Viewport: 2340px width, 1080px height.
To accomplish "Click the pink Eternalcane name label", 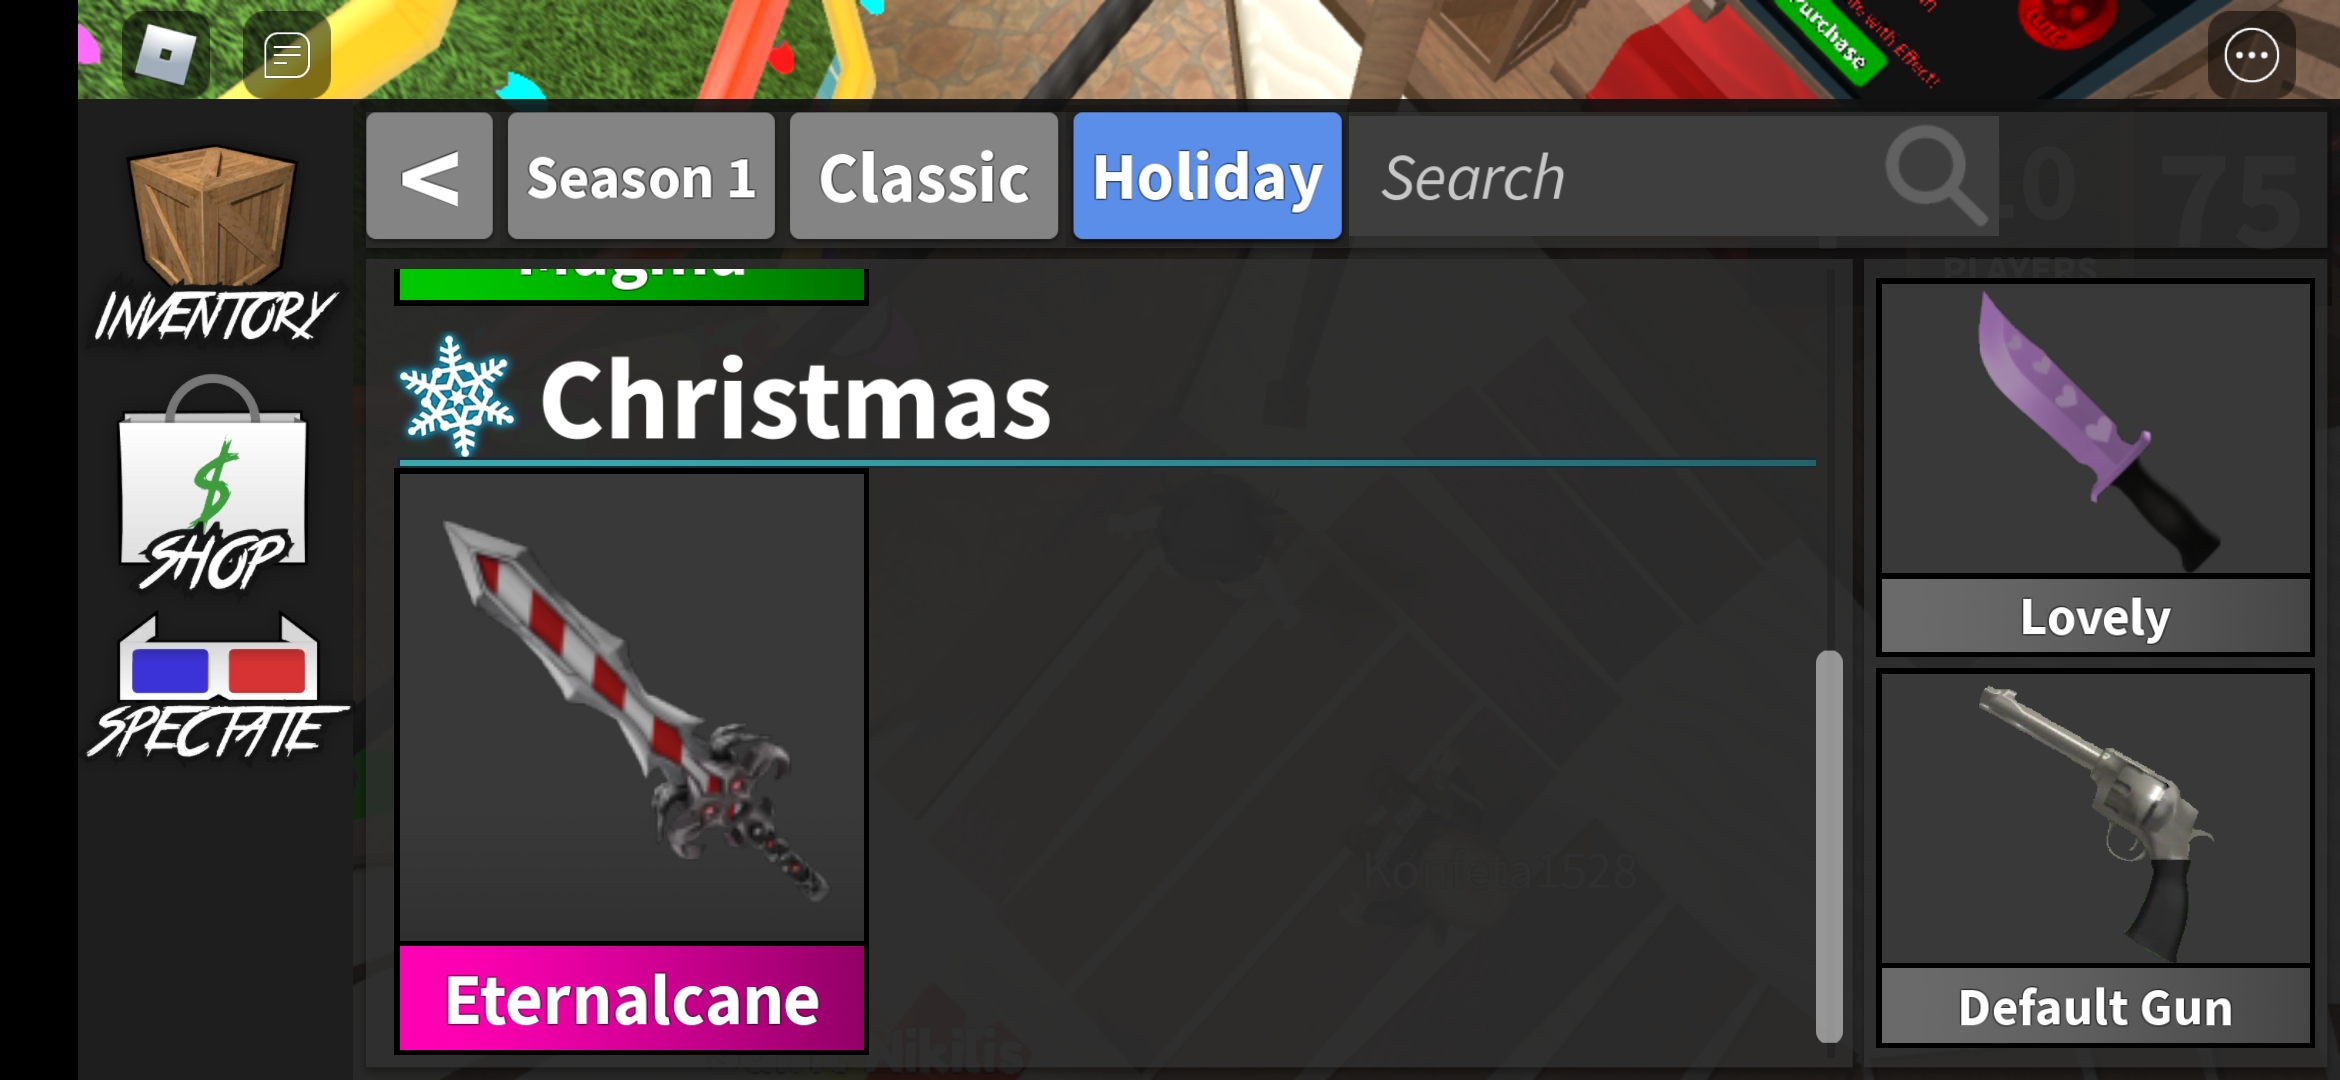I will tap(632, 998).
